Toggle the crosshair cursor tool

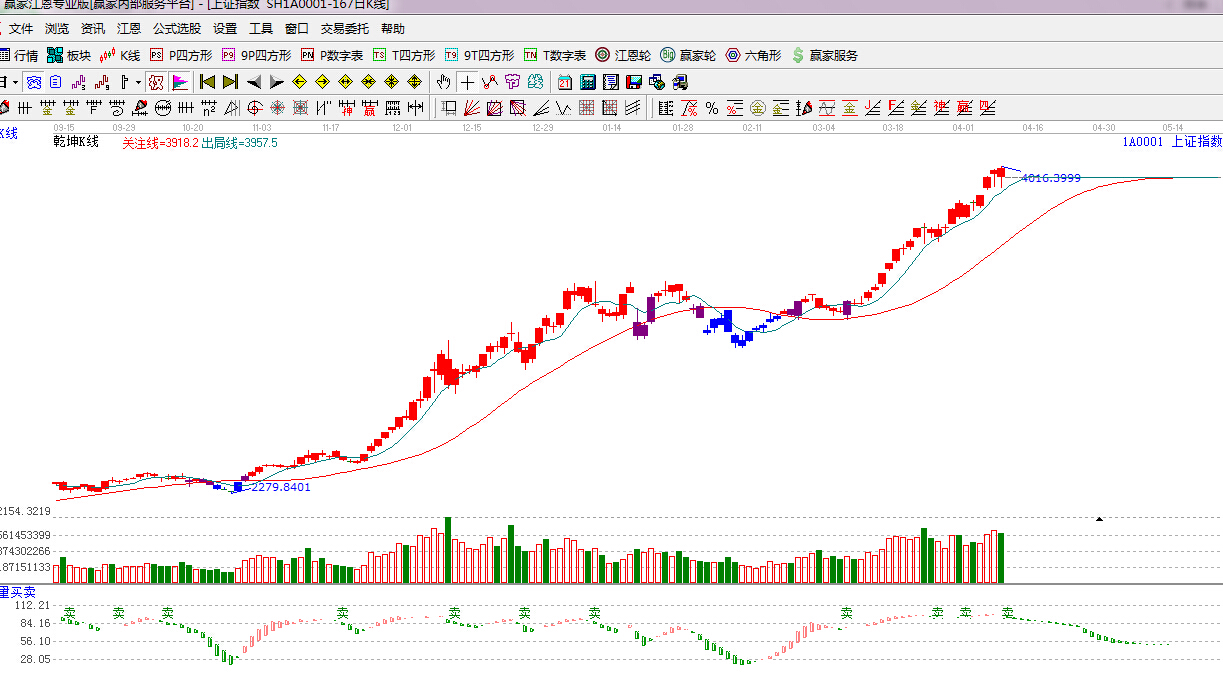tap(467, 82)
